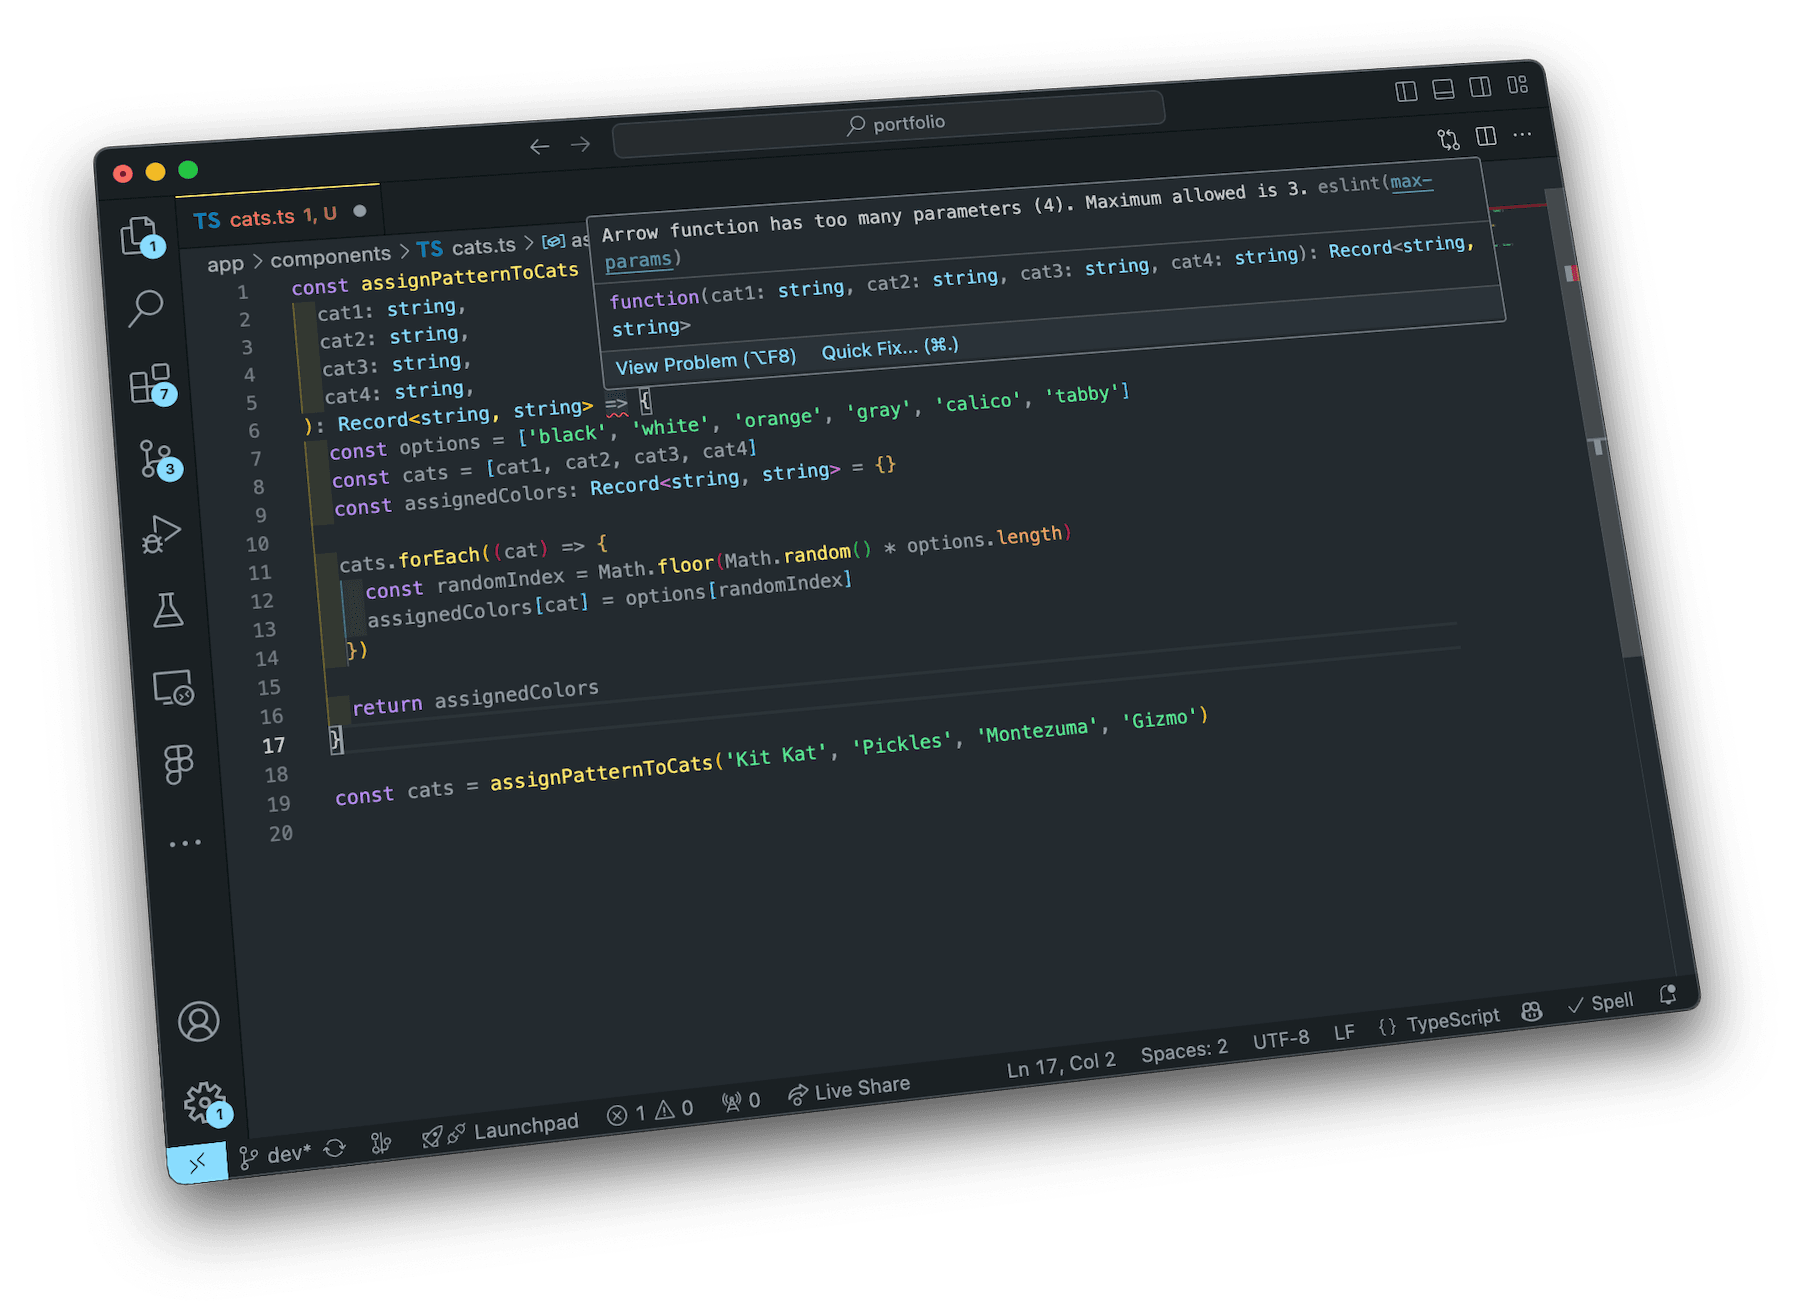Click View Problem in hover popup
Image resolution: width=1800 pixels, height=1314 pixels.
705,360
